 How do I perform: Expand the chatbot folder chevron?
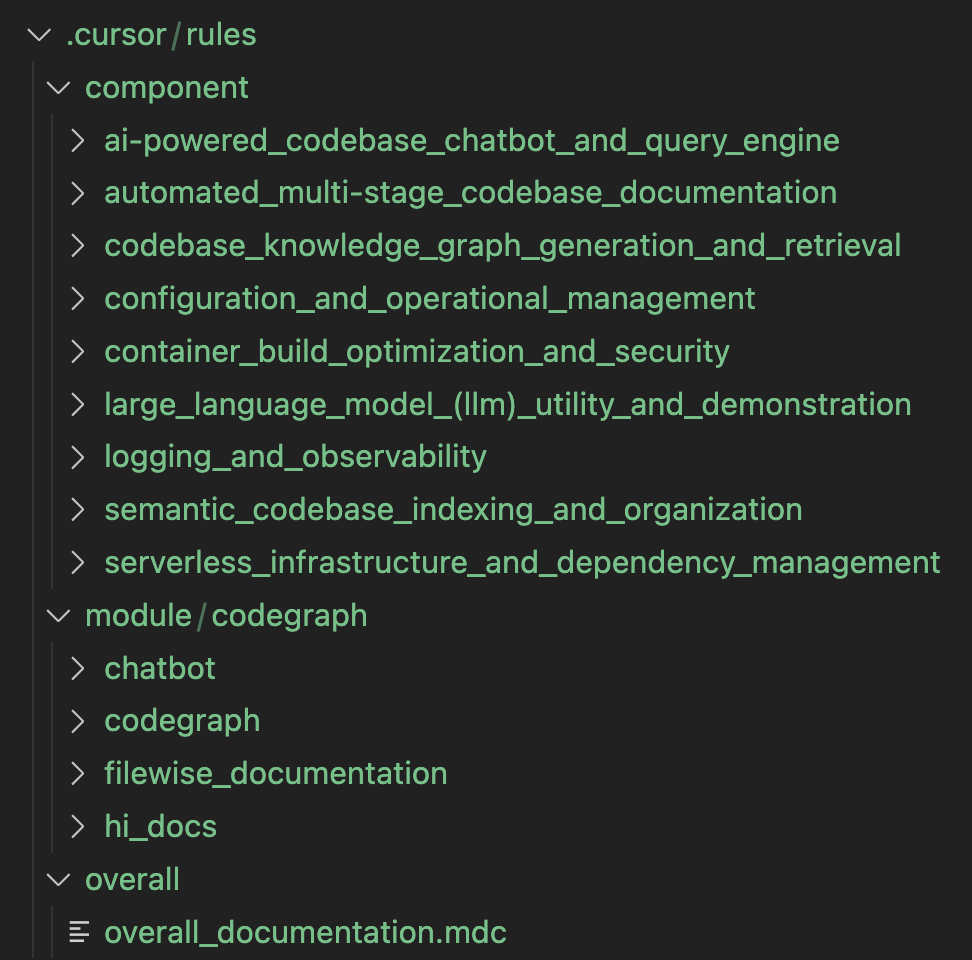tap(77, 668)
